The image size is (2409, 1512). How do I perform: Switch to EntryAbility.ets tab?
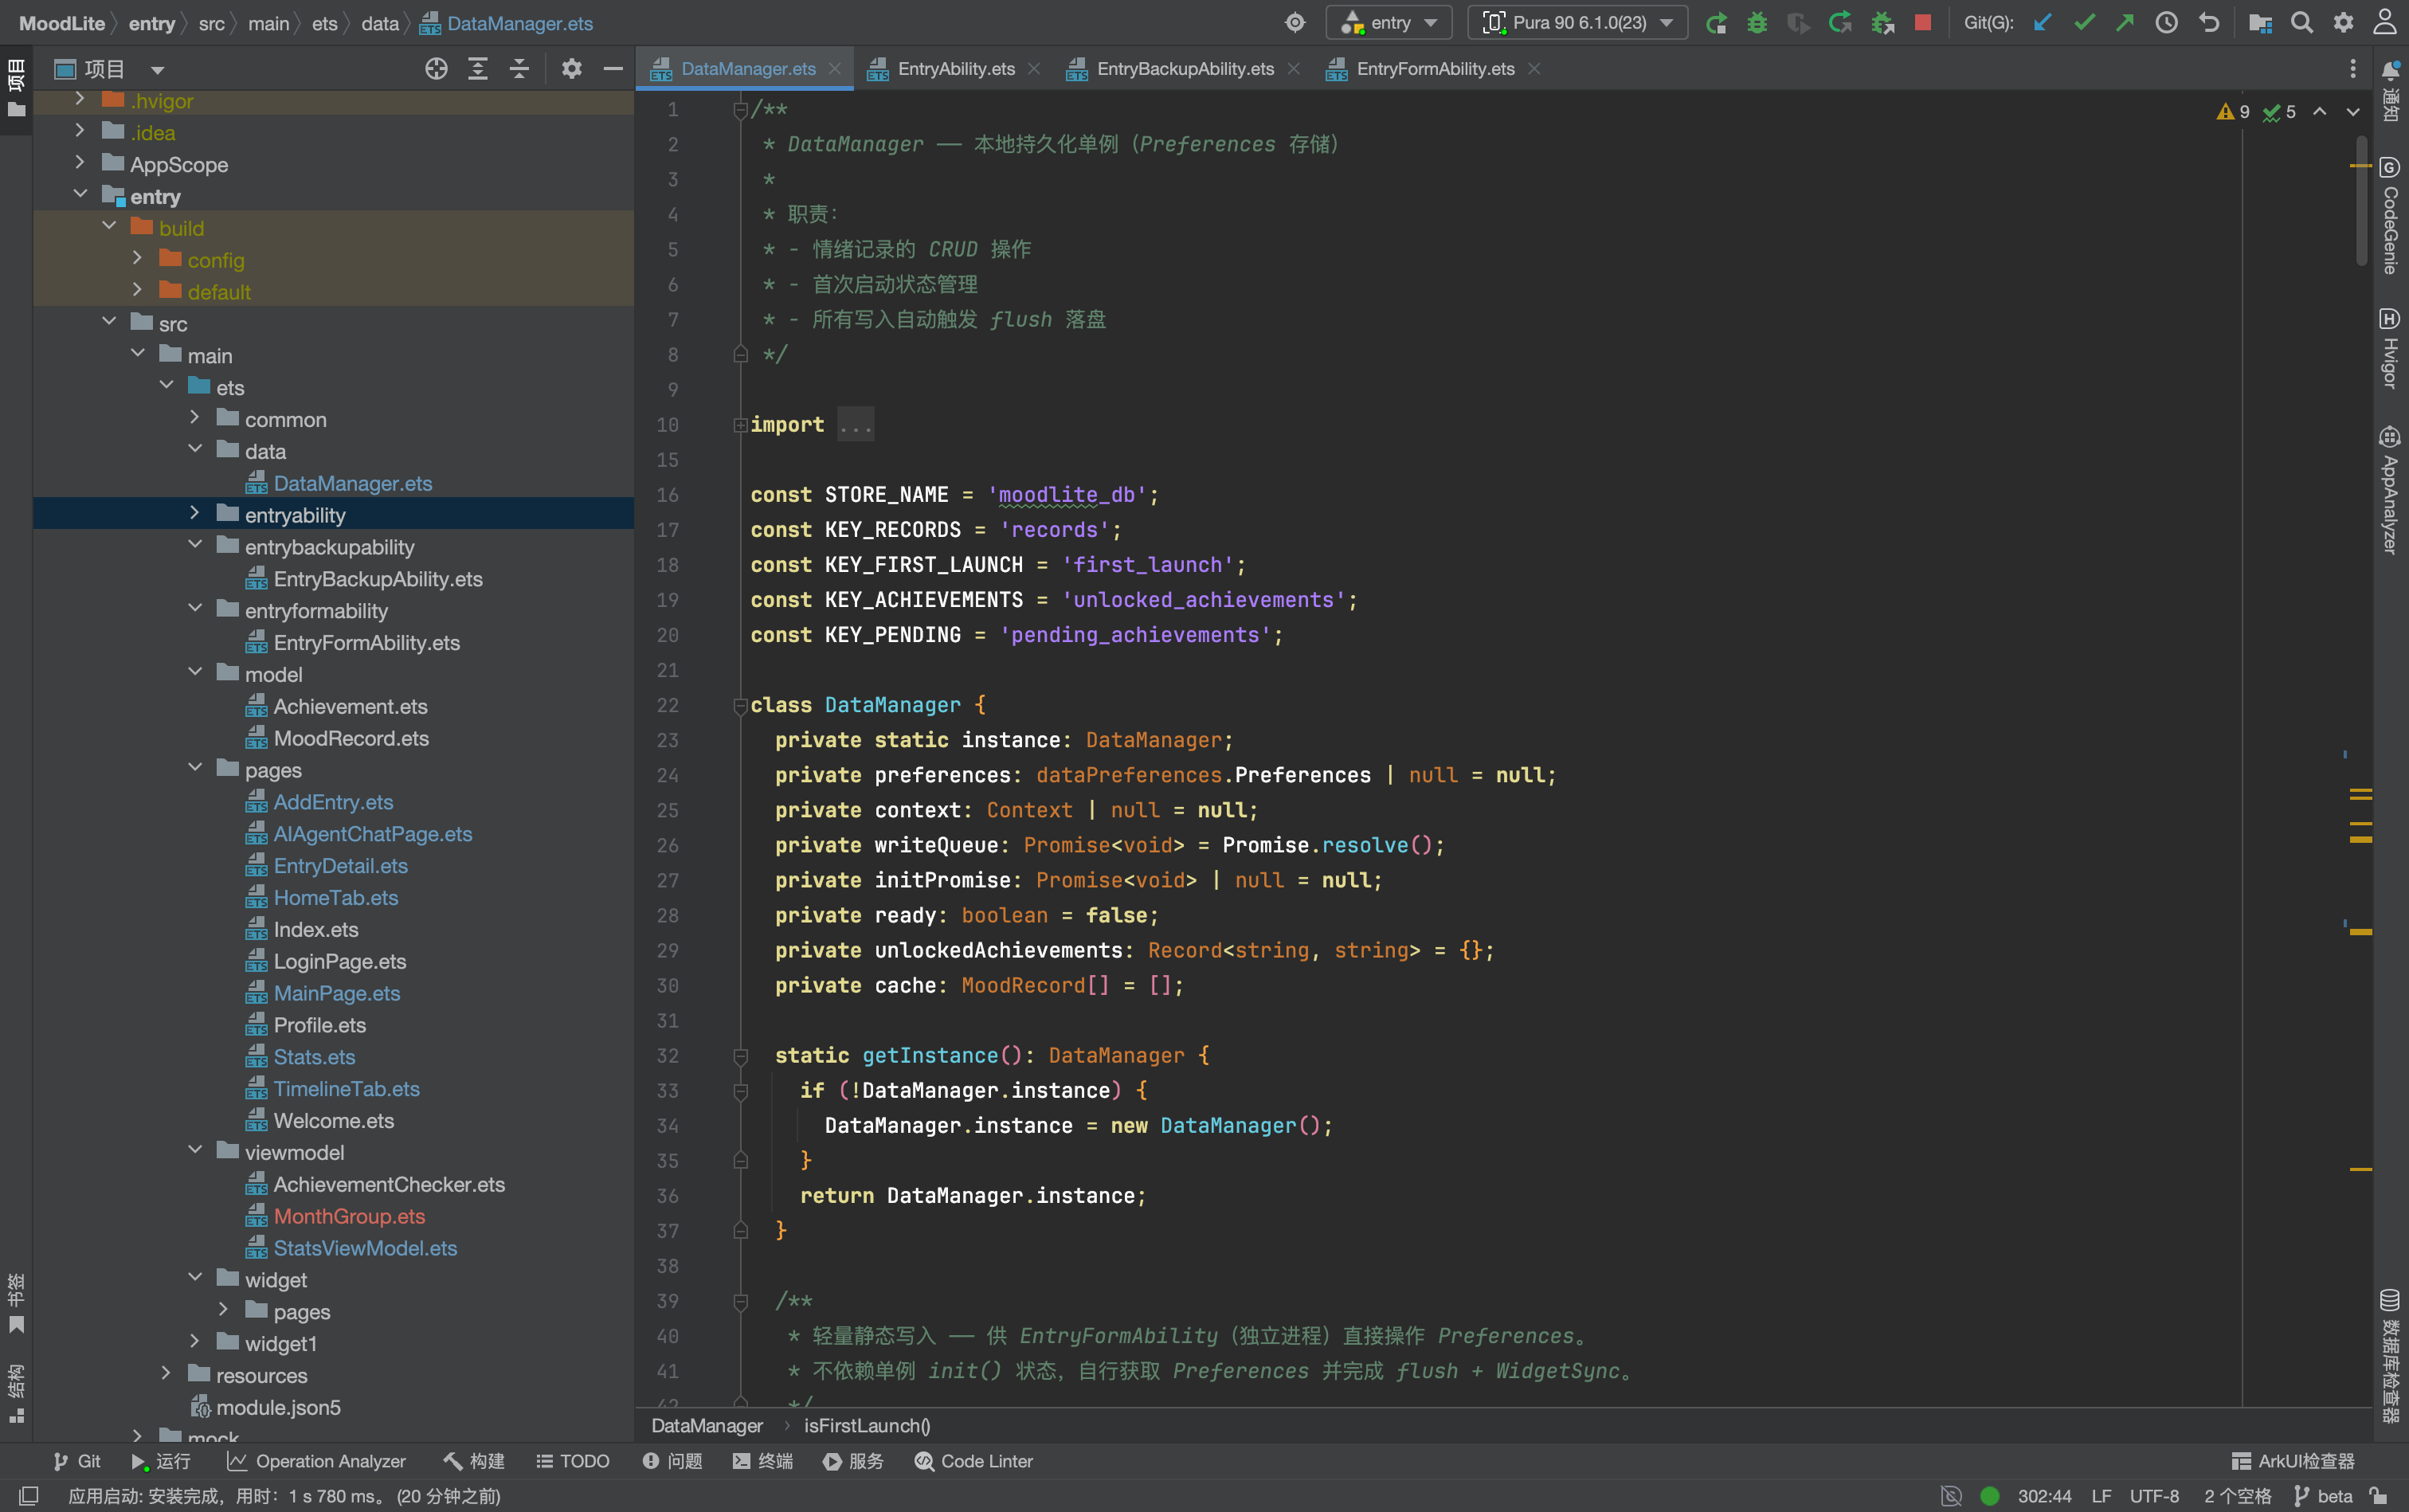(955, 68)
